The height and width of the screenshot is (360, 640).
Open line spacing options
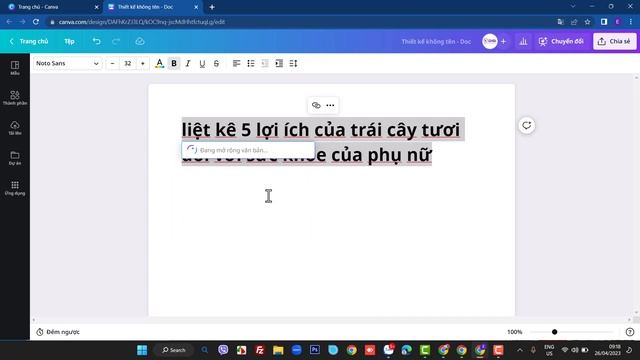click(x=293, y=63)
